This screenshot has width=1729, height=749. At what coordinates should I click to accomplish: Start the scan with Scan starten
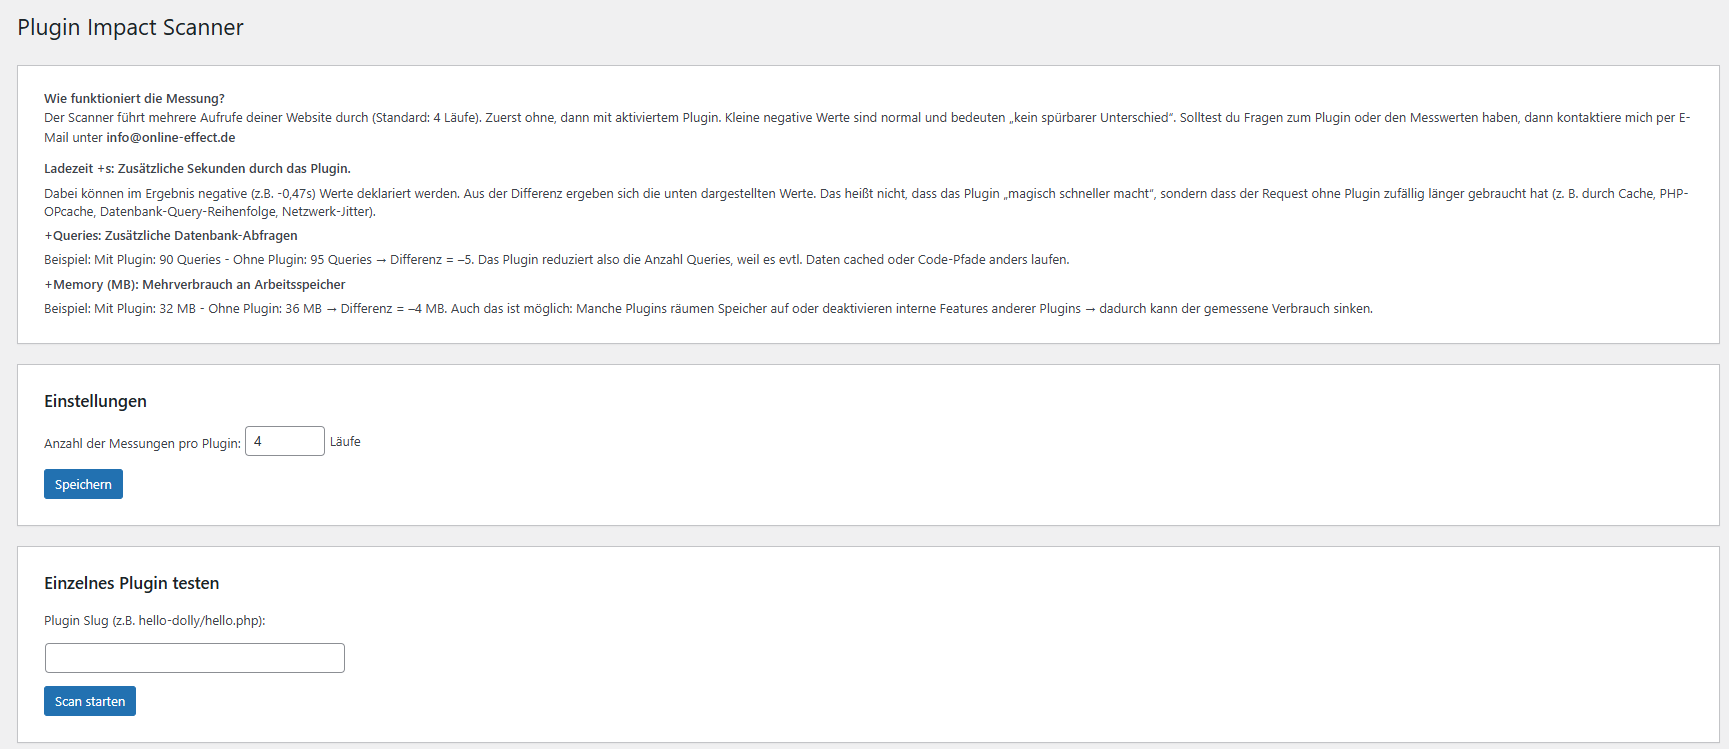pyautogui.click(x=90, y=701)
